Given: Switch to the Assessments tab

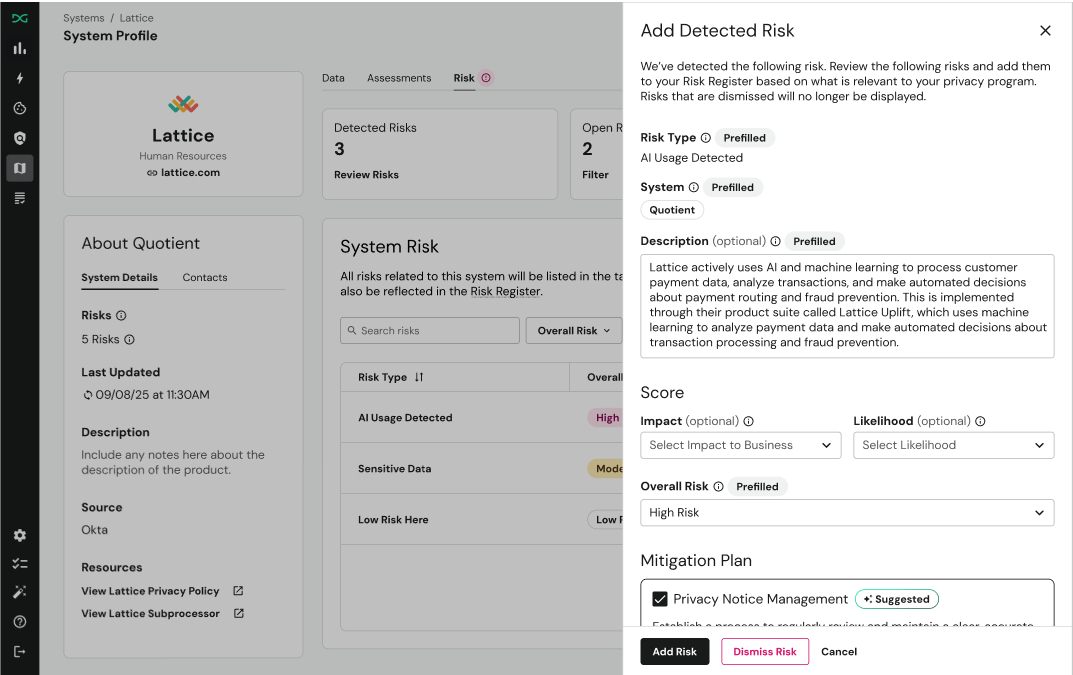Looking at the screenshot, I should (x=399, y=77).
